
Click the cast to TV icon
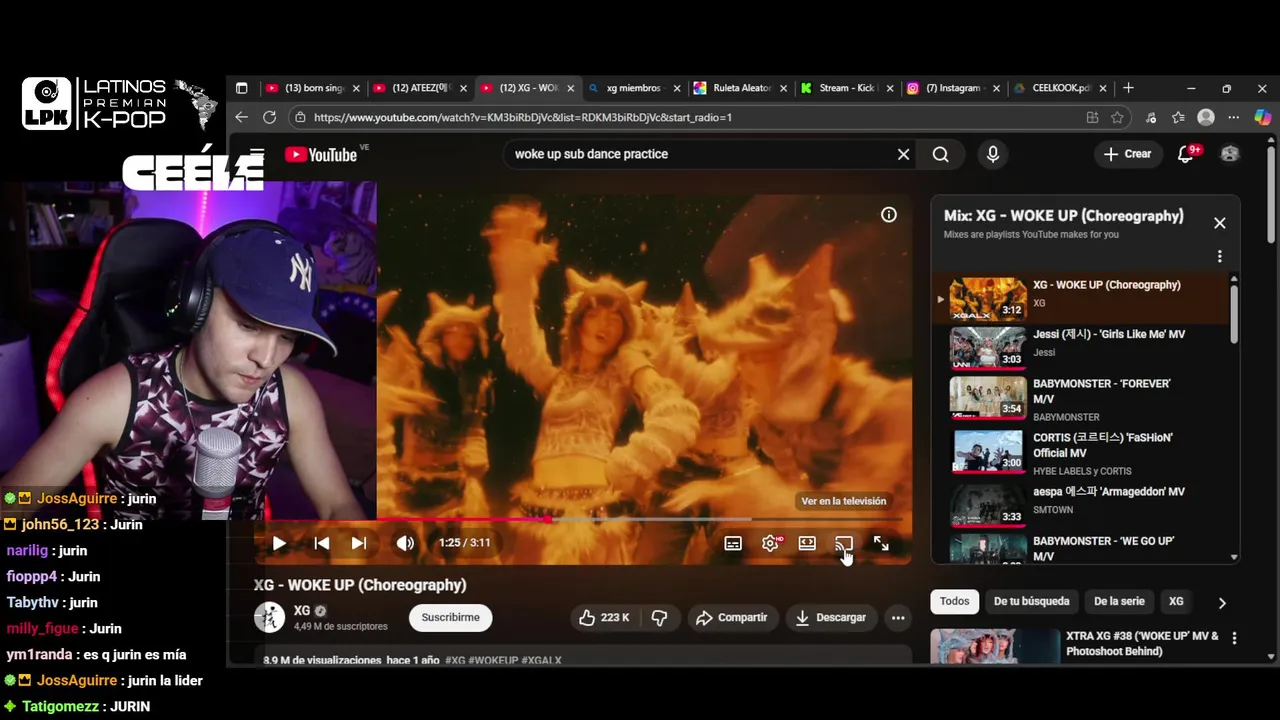pyautogui.click(x=844, y=543)
